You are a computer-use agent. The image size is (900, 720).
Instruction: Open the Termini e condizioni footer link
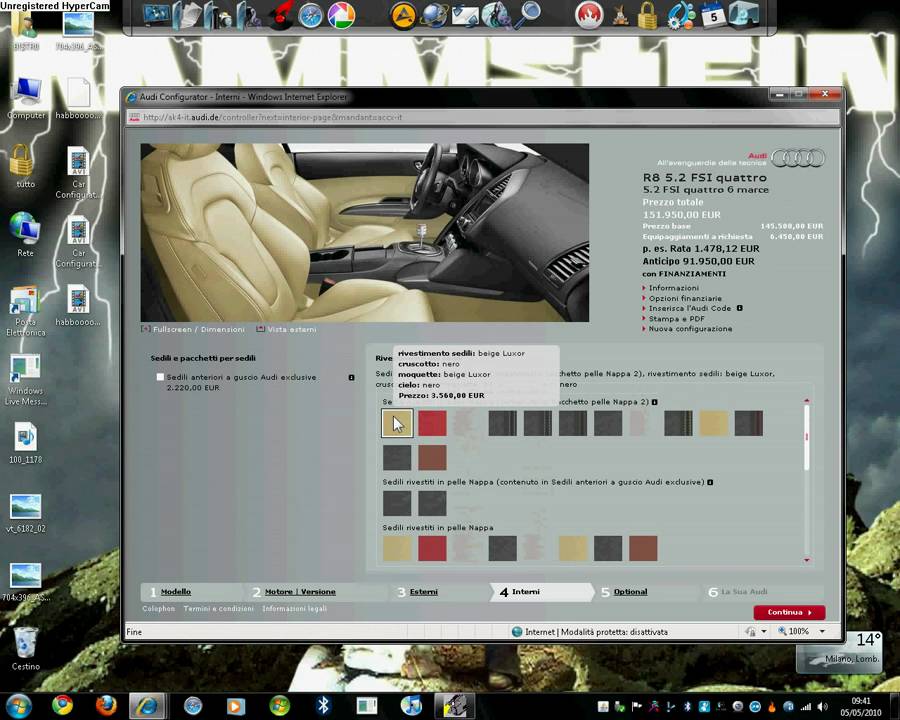click(219, 609)
